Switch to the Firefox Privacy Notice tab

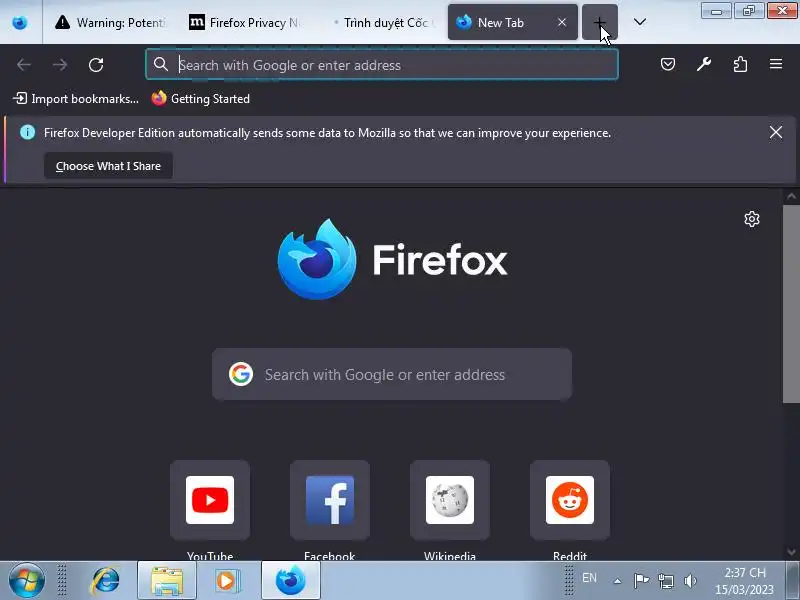point(245,22)
